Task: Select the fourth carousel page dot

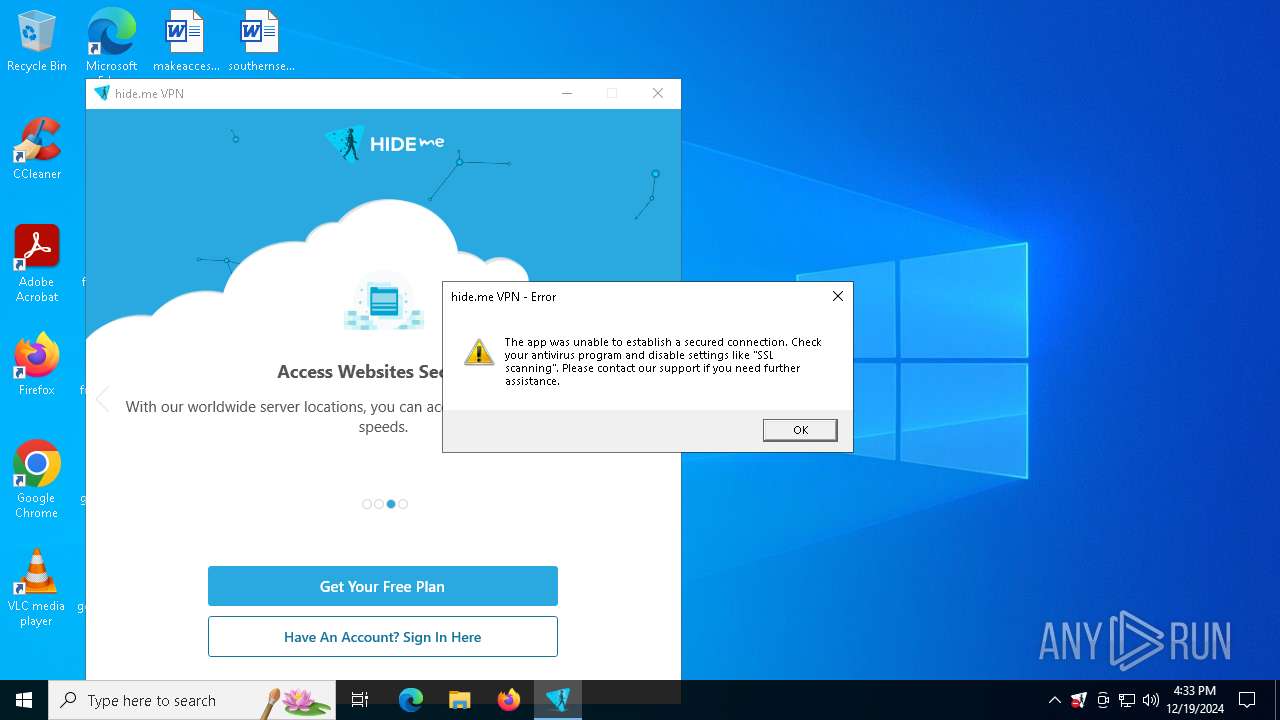Action: tap(403, 504)
